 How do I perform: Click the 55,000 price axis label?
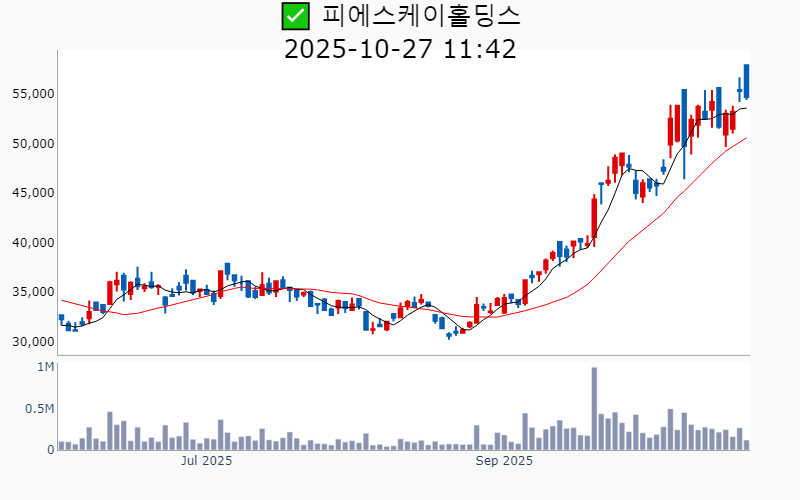pos(32,94)
